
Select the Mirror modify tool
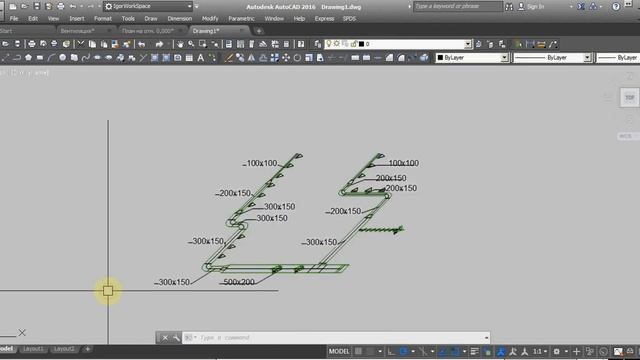click(x=251, y=58)
